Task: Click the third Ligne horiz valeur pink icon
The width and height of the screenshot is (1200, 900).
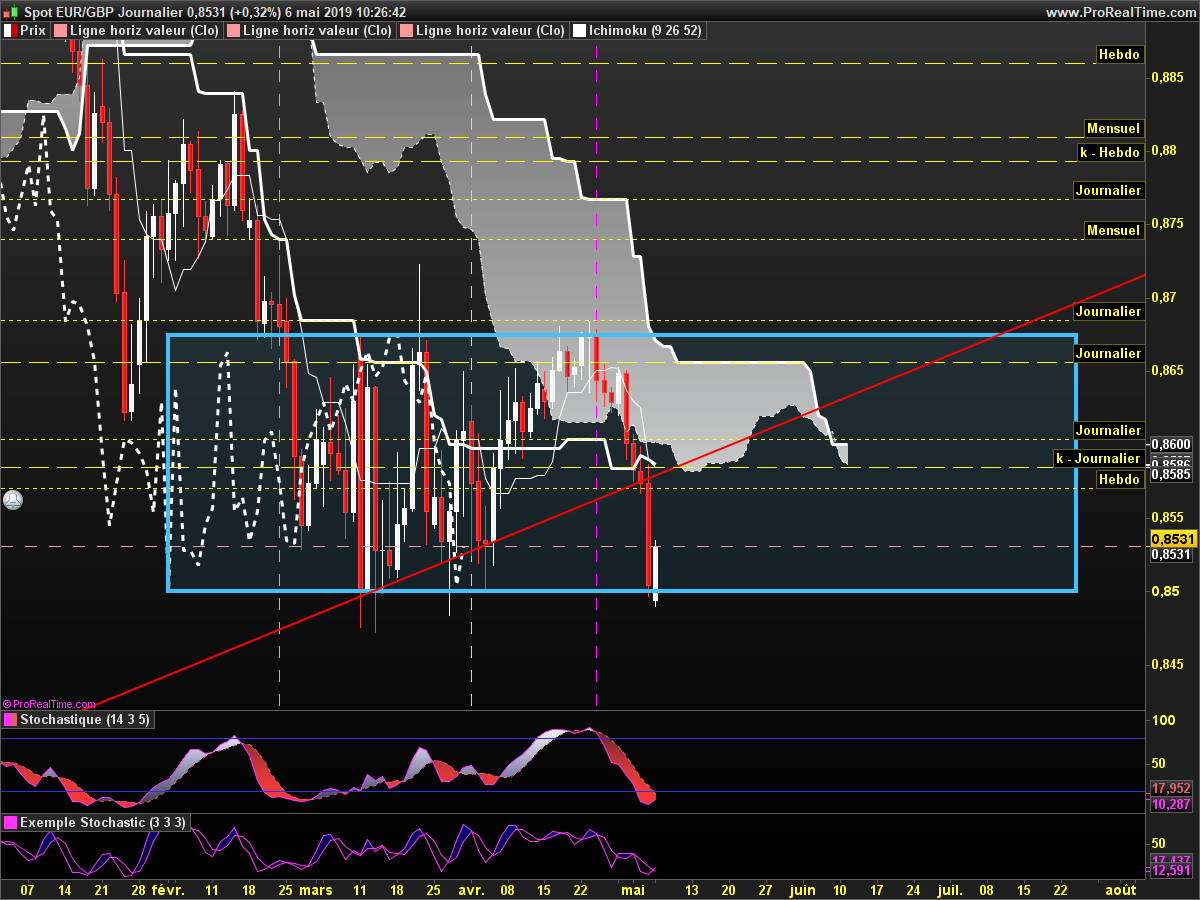Action: click(406, 31)
